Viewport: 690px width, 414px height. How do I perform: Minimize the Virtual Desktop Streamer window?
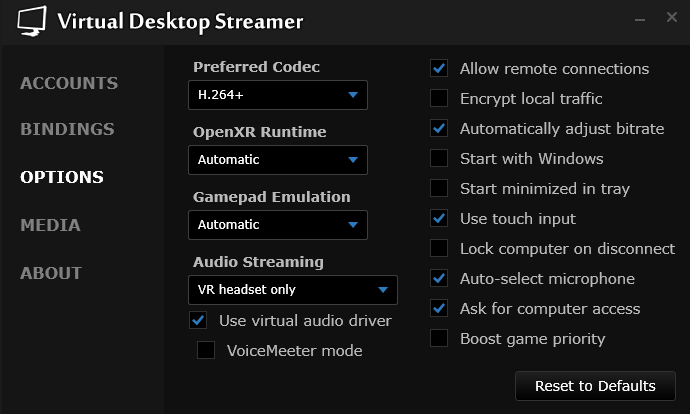(x=640, y=19)
